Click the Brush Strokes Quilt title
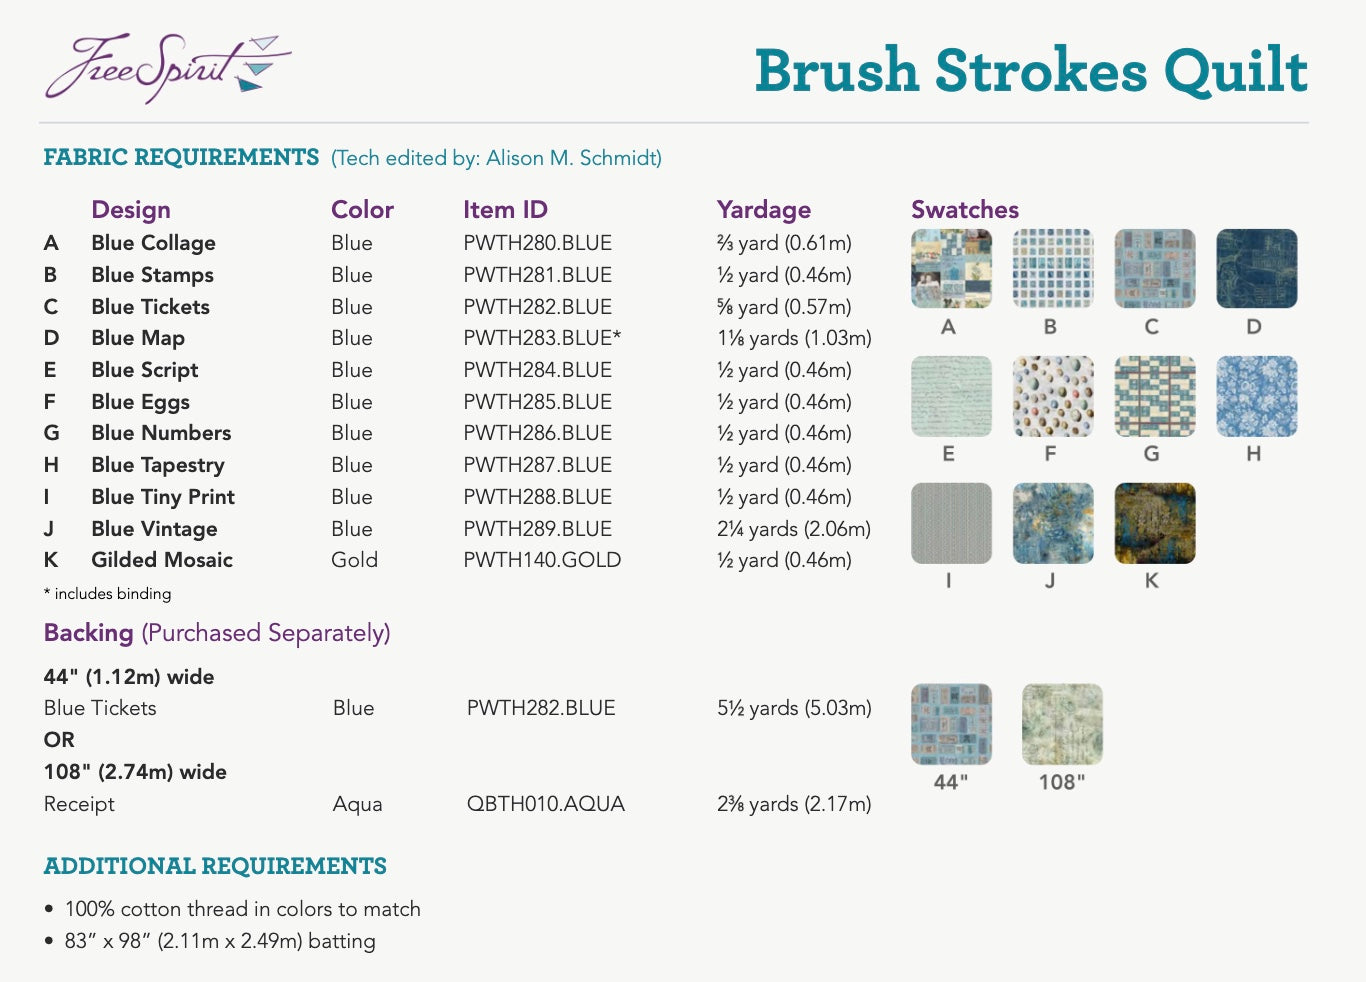Image resolution: width=1366 pixels, height=982 pixels. tap(1032, 70)
